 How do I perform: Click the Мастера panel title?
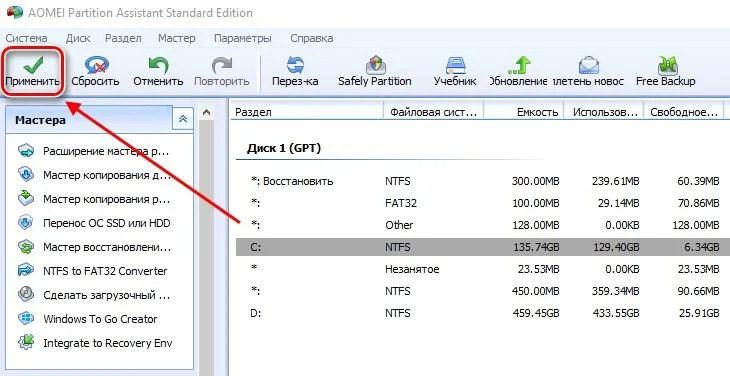pos(41,120)
